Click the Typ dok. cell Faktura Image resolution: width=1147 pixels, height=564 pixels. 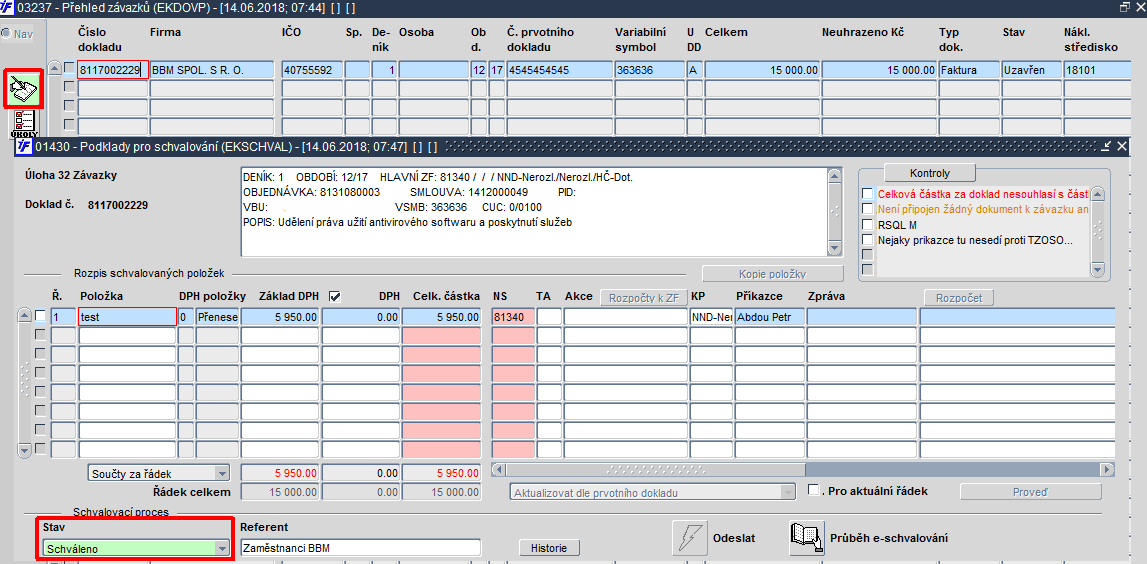pyautogui.click(x=969, y=70)
